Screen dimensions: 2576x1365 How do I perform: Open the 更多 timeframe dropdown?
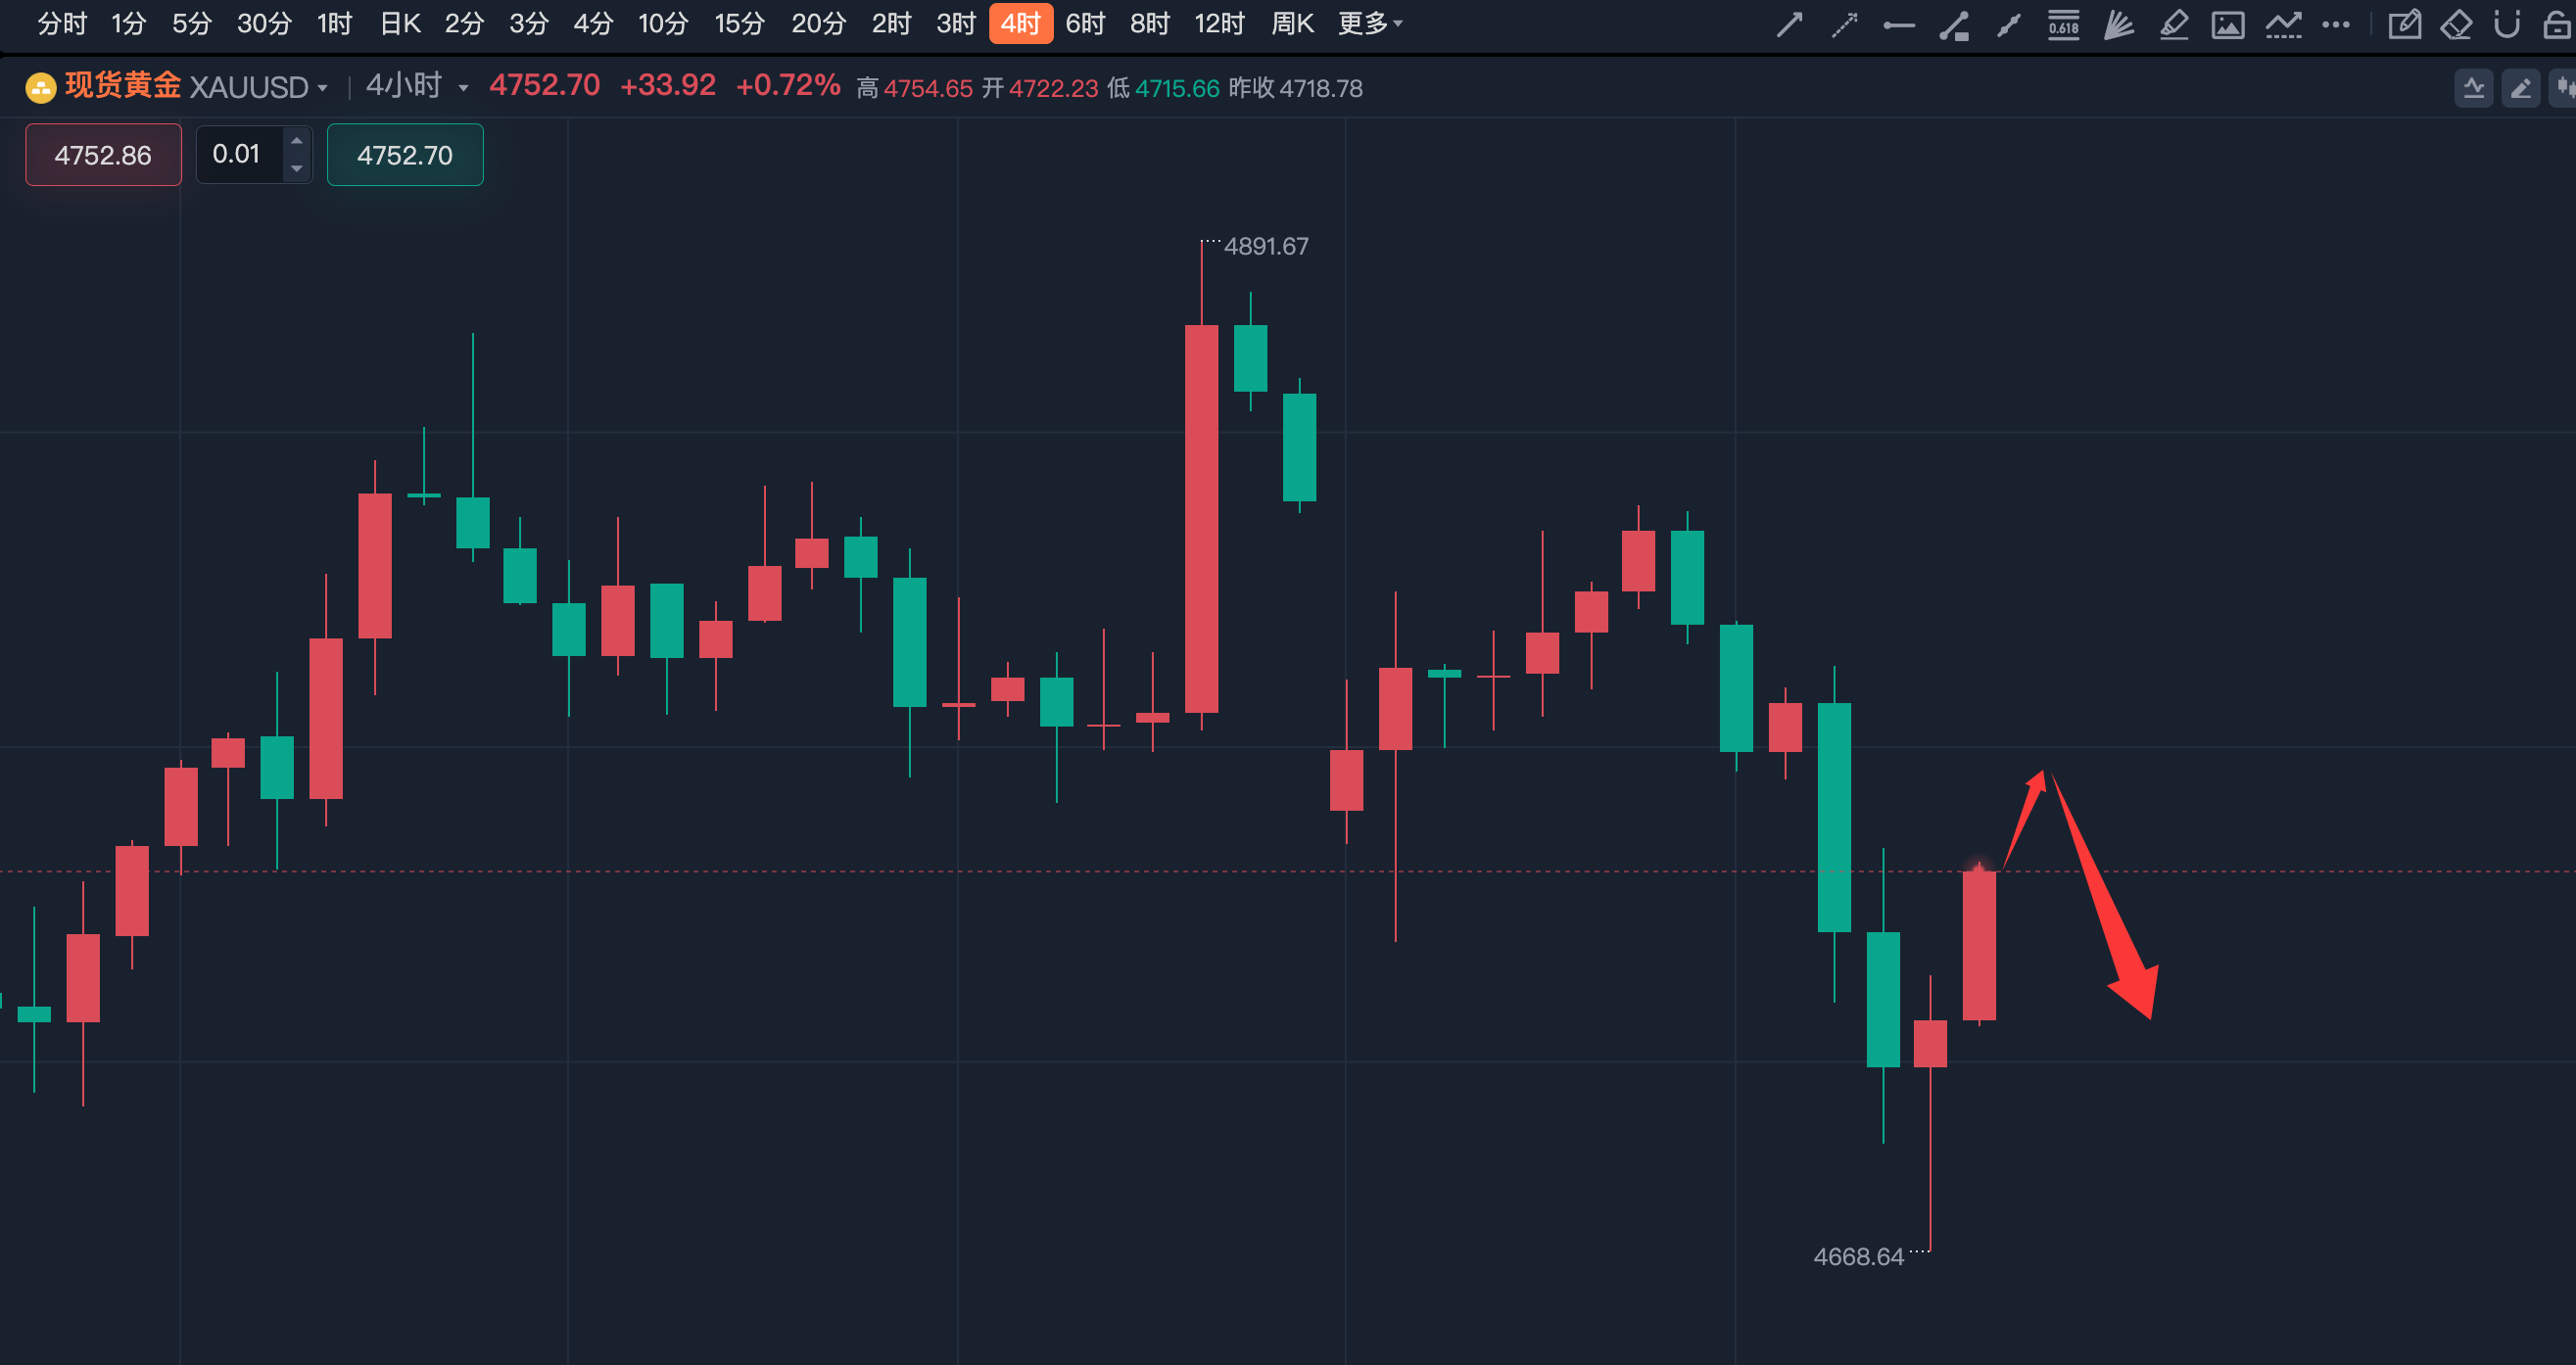pyautogui.click(x=1370, y=23)
